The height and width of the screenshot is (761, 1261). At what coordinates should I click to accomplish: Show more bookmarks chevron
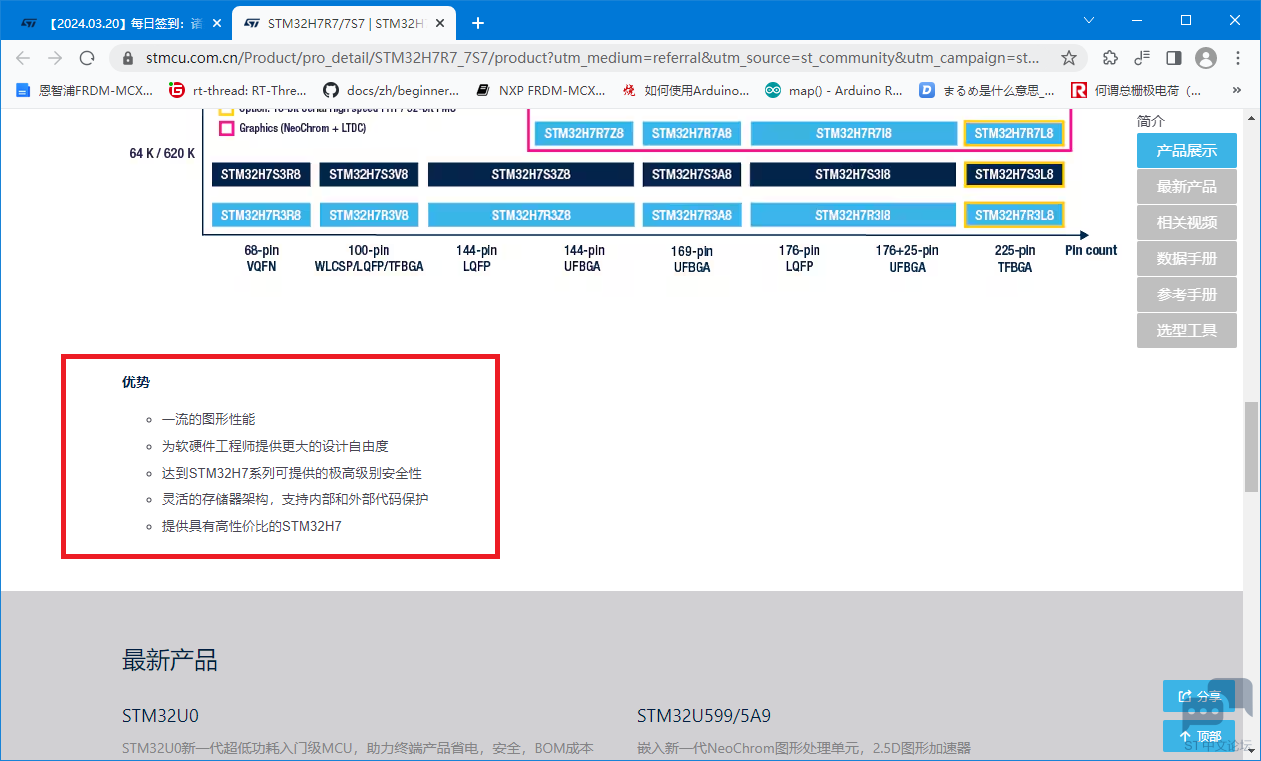1237,90
